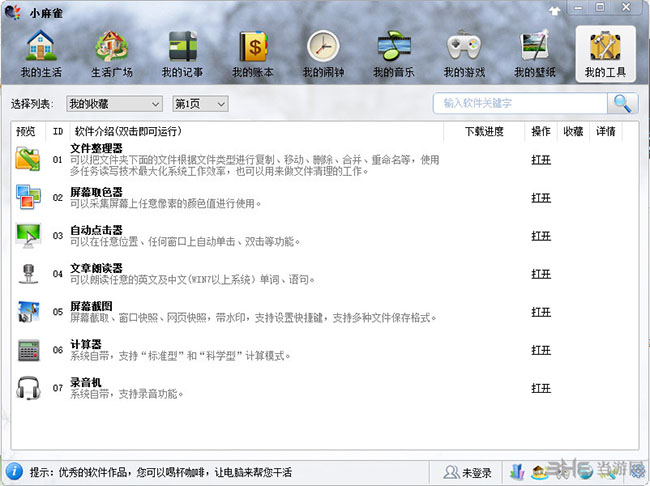Open the 我的记事 notebook icon
Image resolution: width=650 pixels, height=486 pixels.
(x=182, y=46)
